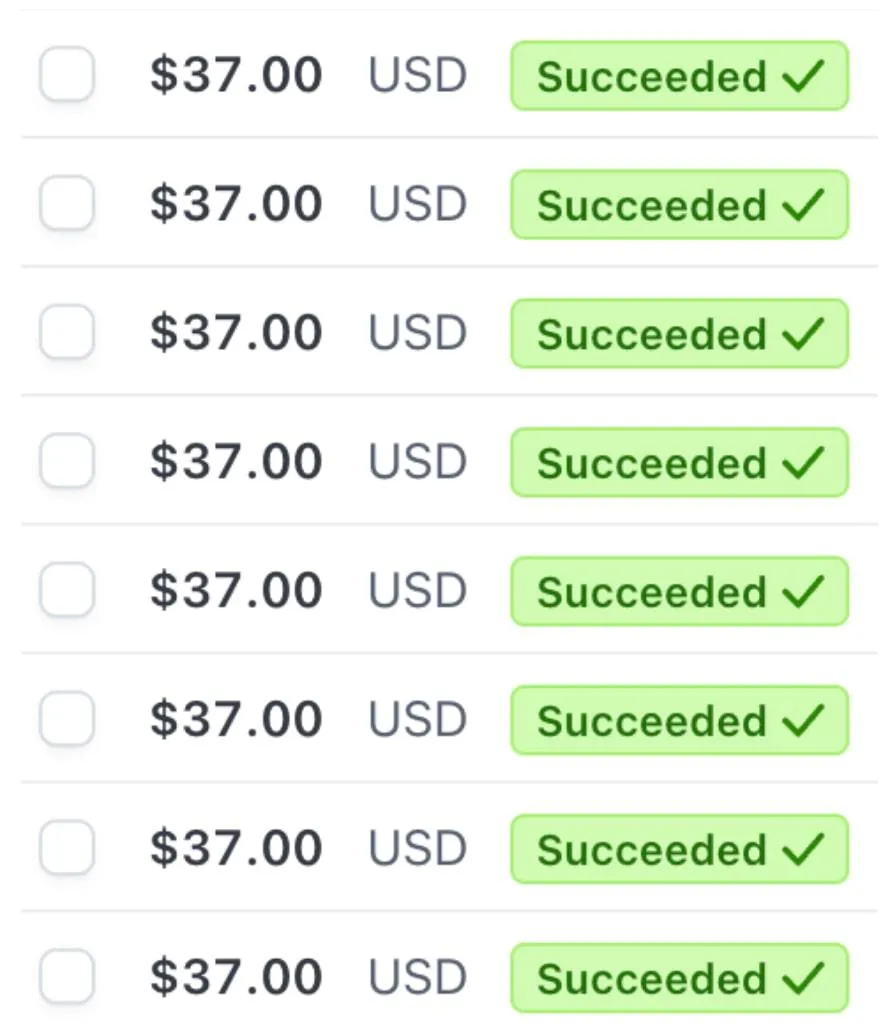Viewport: 895px width, 1031px height.
Task: Click the Succeeded badge in third row
Action: [679, 334]
